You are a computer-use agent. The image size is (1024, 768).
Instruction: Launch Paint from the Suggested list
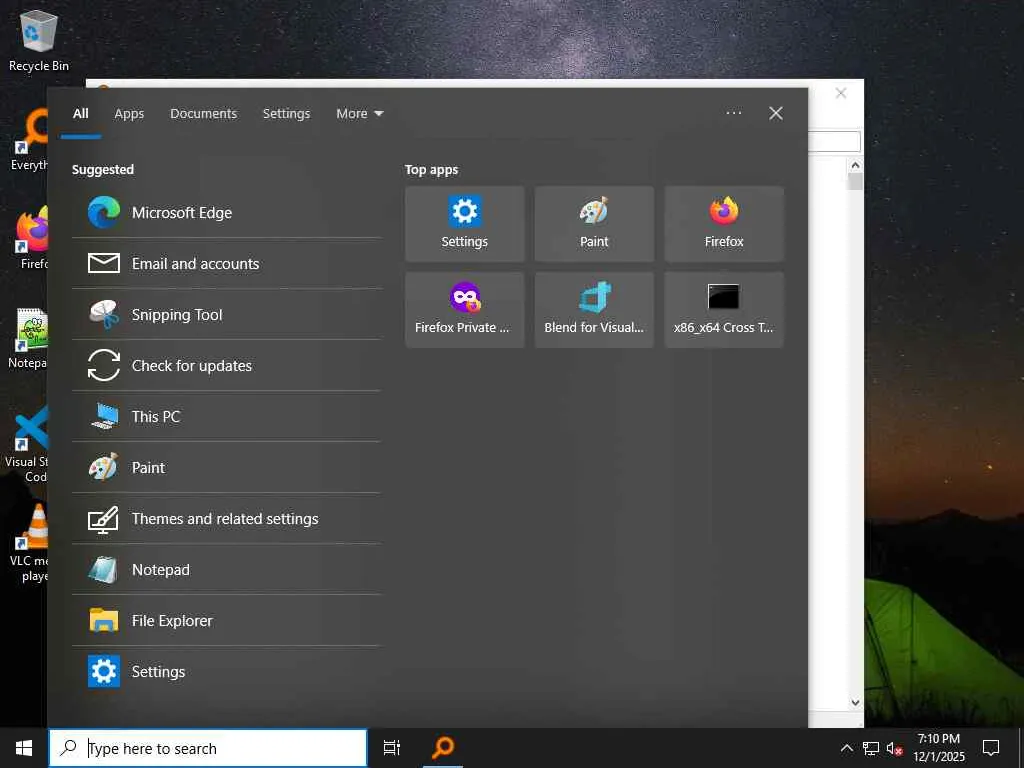[226, 467]
